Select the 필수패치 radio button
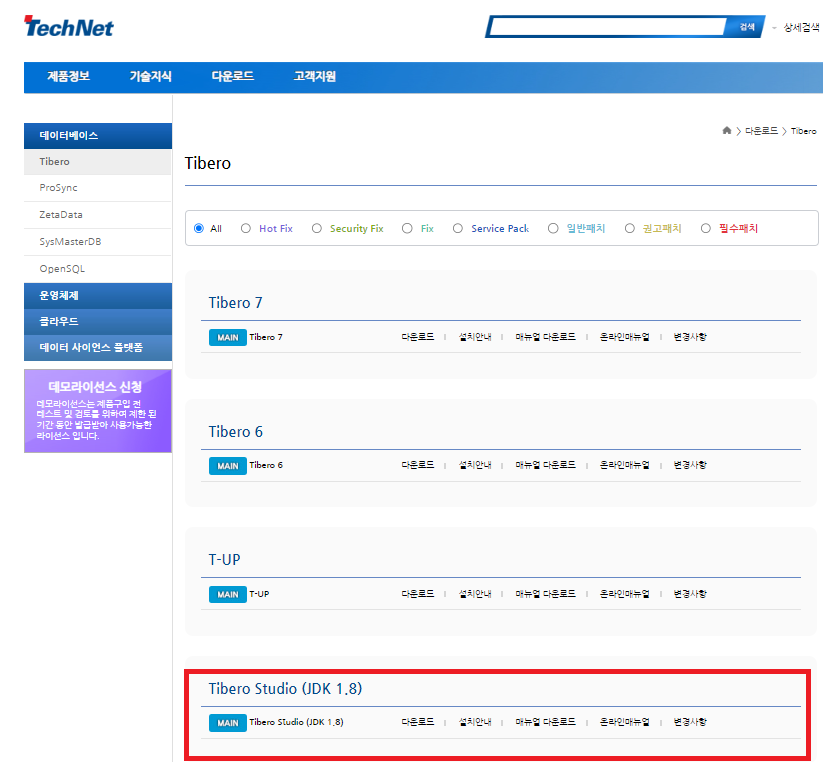The height and width of the screenshot is (762, 823). (x=705, y=228)
